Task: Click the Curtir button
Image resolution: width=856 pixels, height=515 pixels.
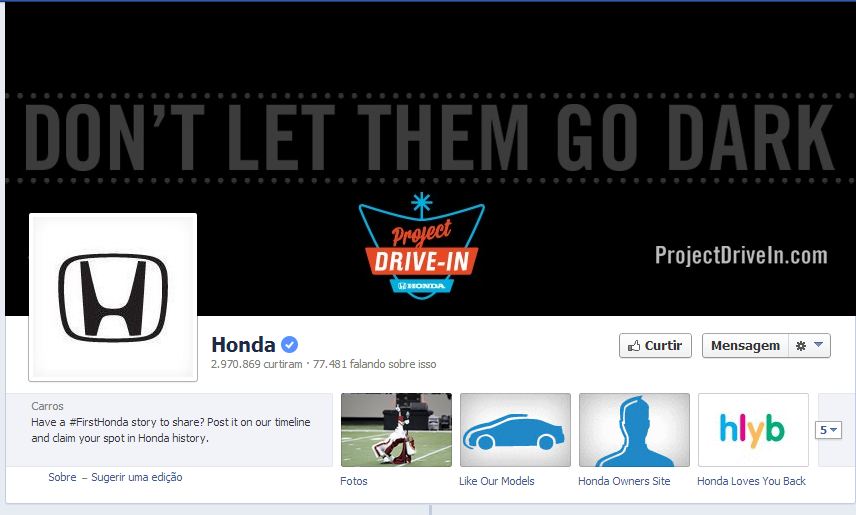Action: [x=655, y=346]
